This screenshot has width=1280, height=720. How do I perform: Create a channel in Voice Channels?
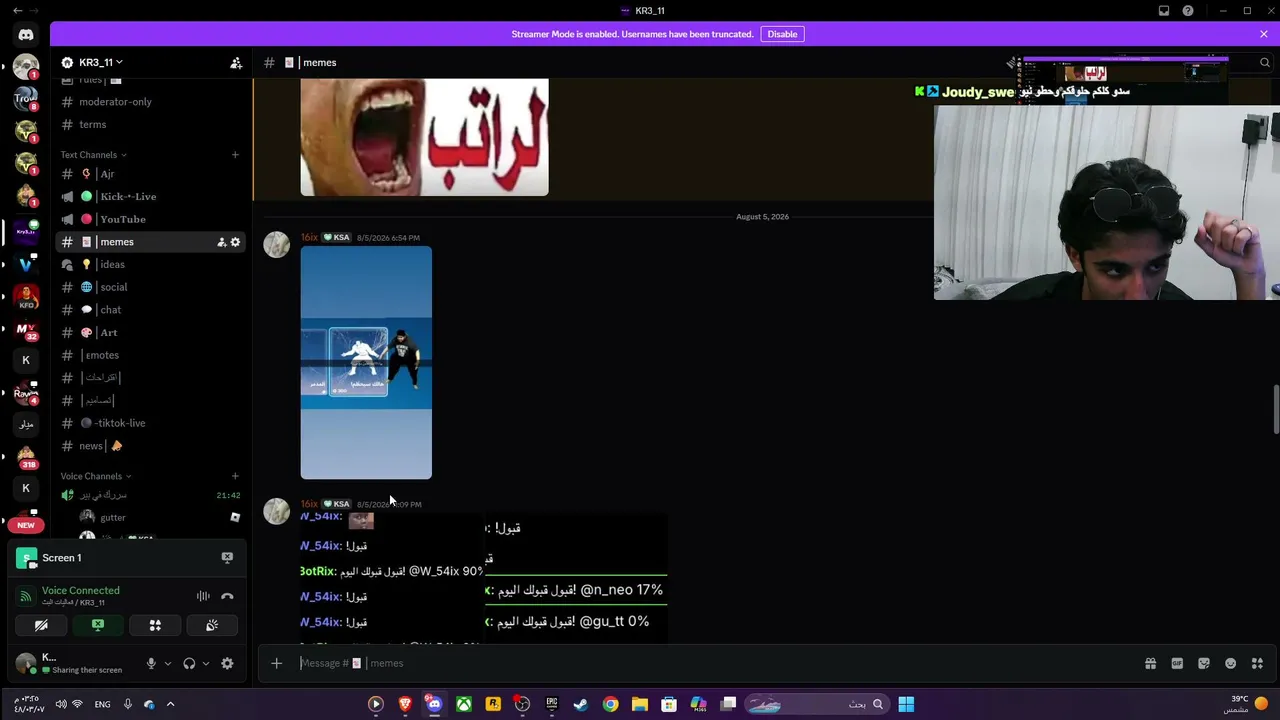pos(235,476)
